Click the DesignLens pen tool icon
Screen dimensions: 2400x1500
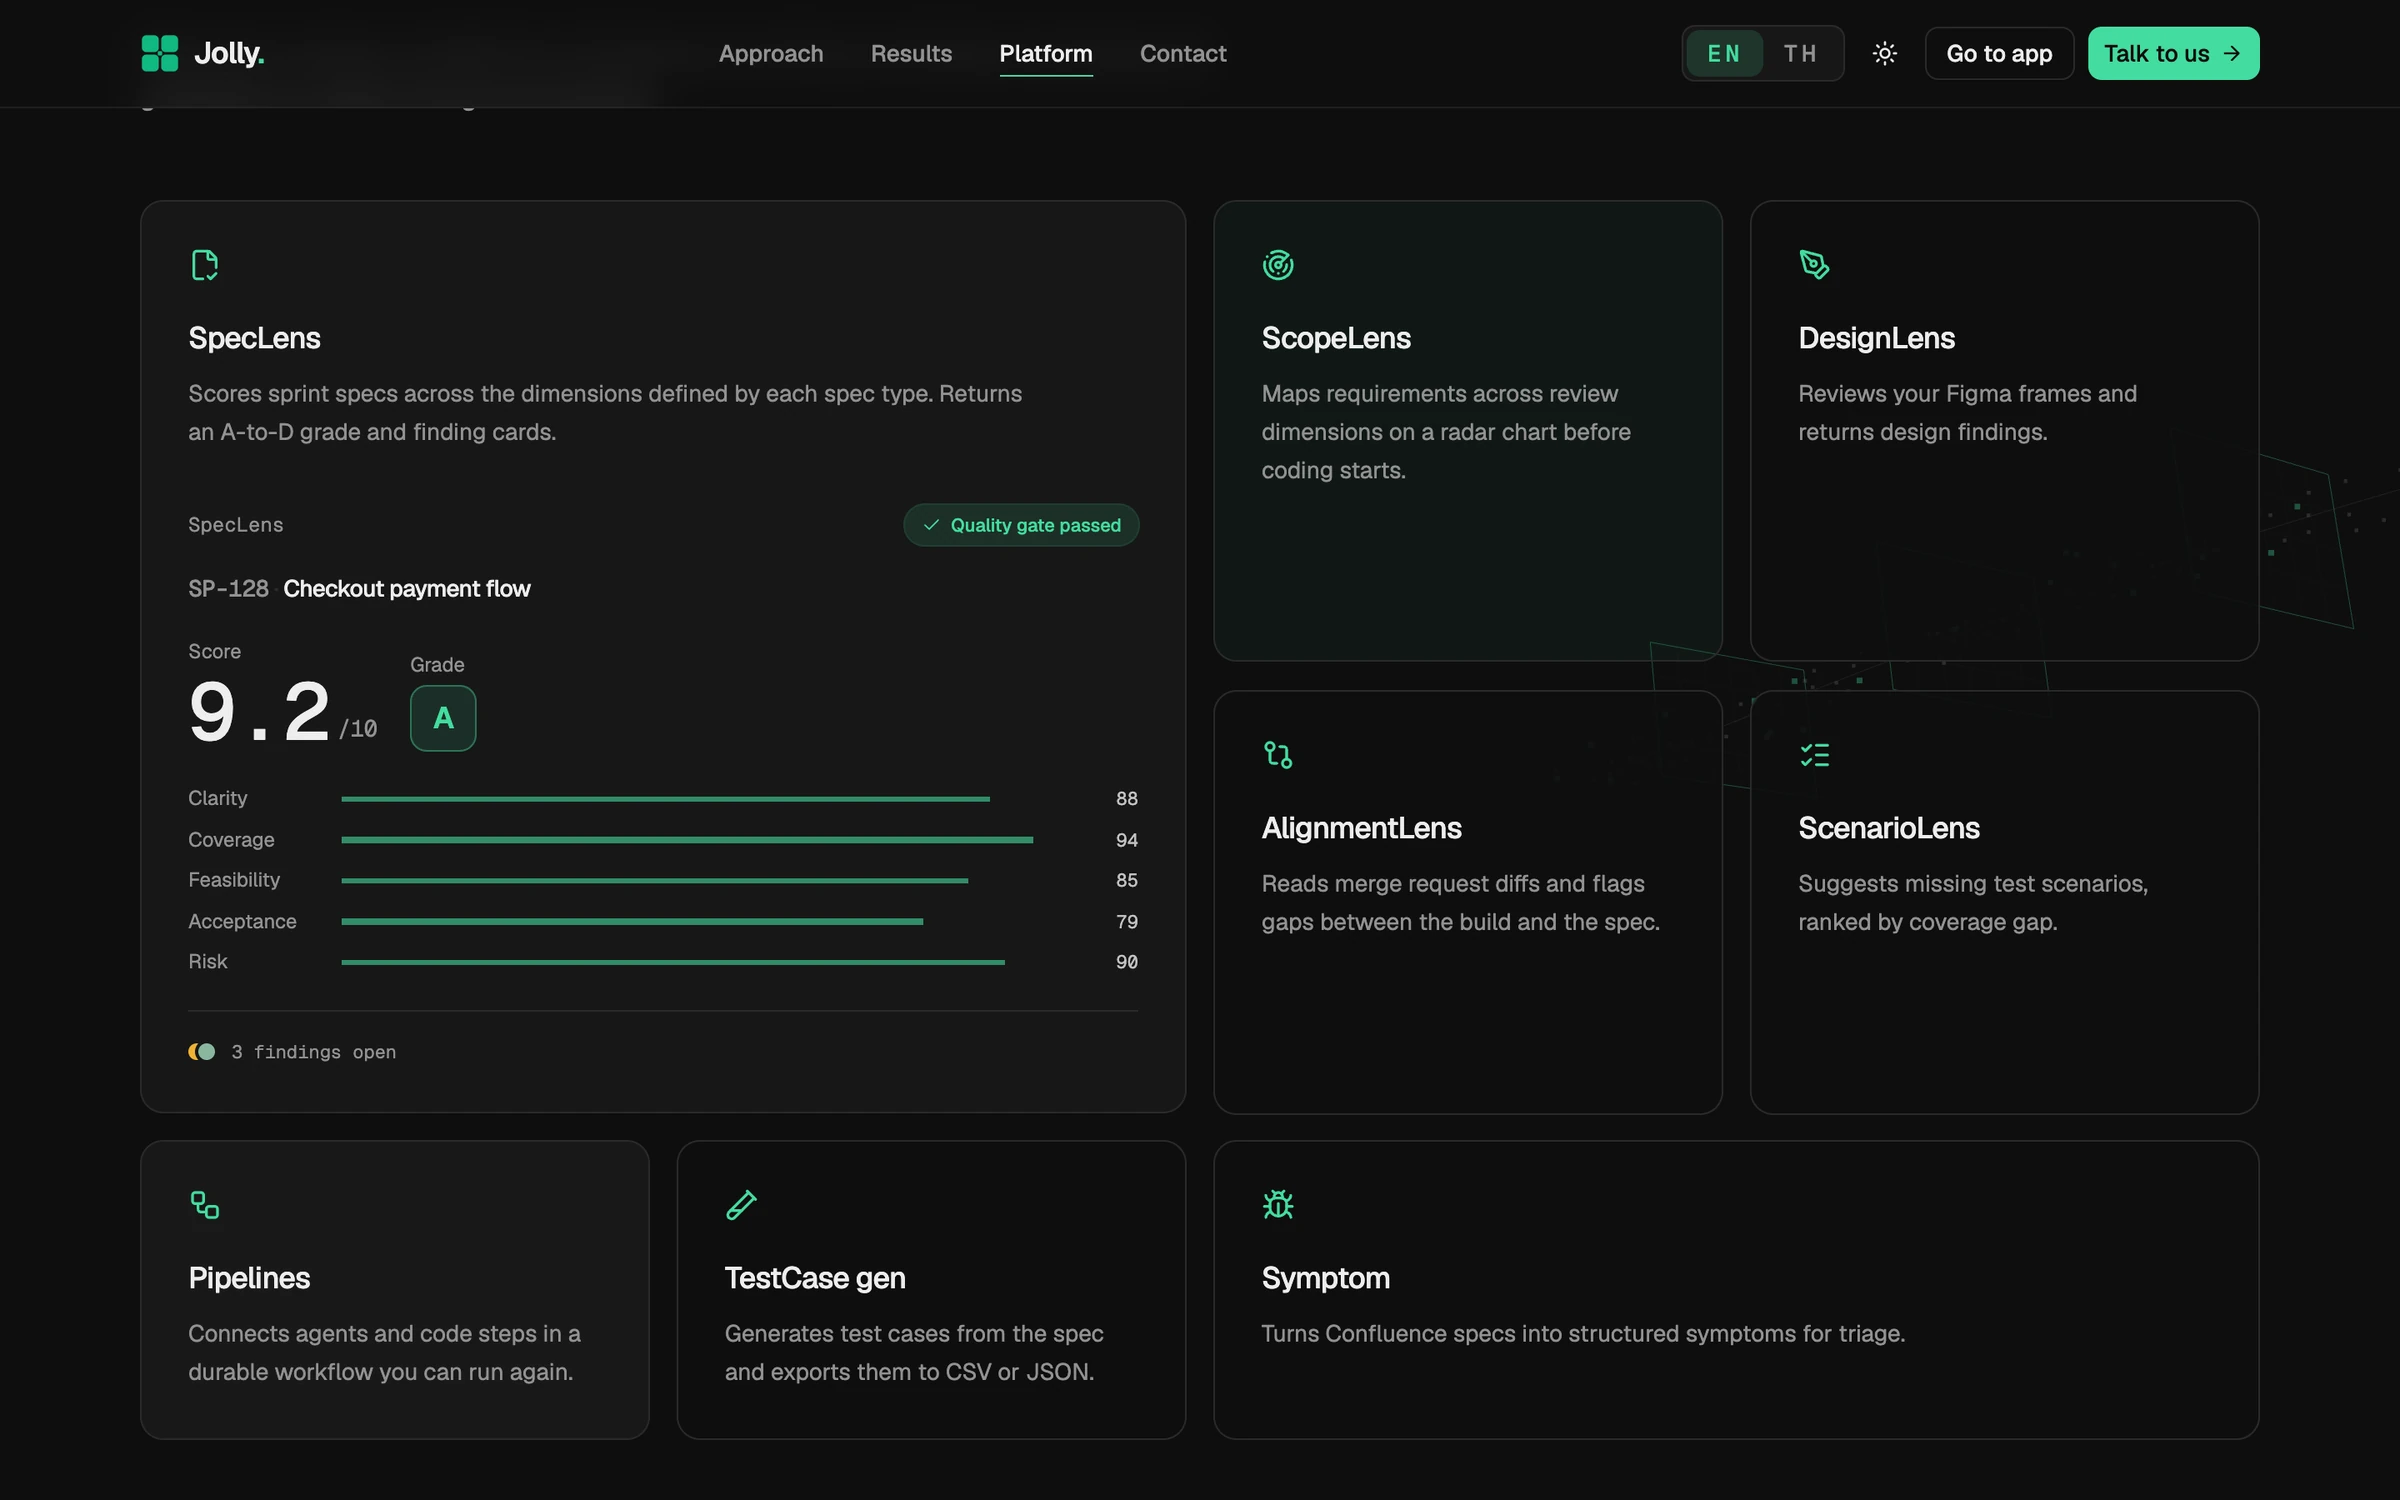1814,265
